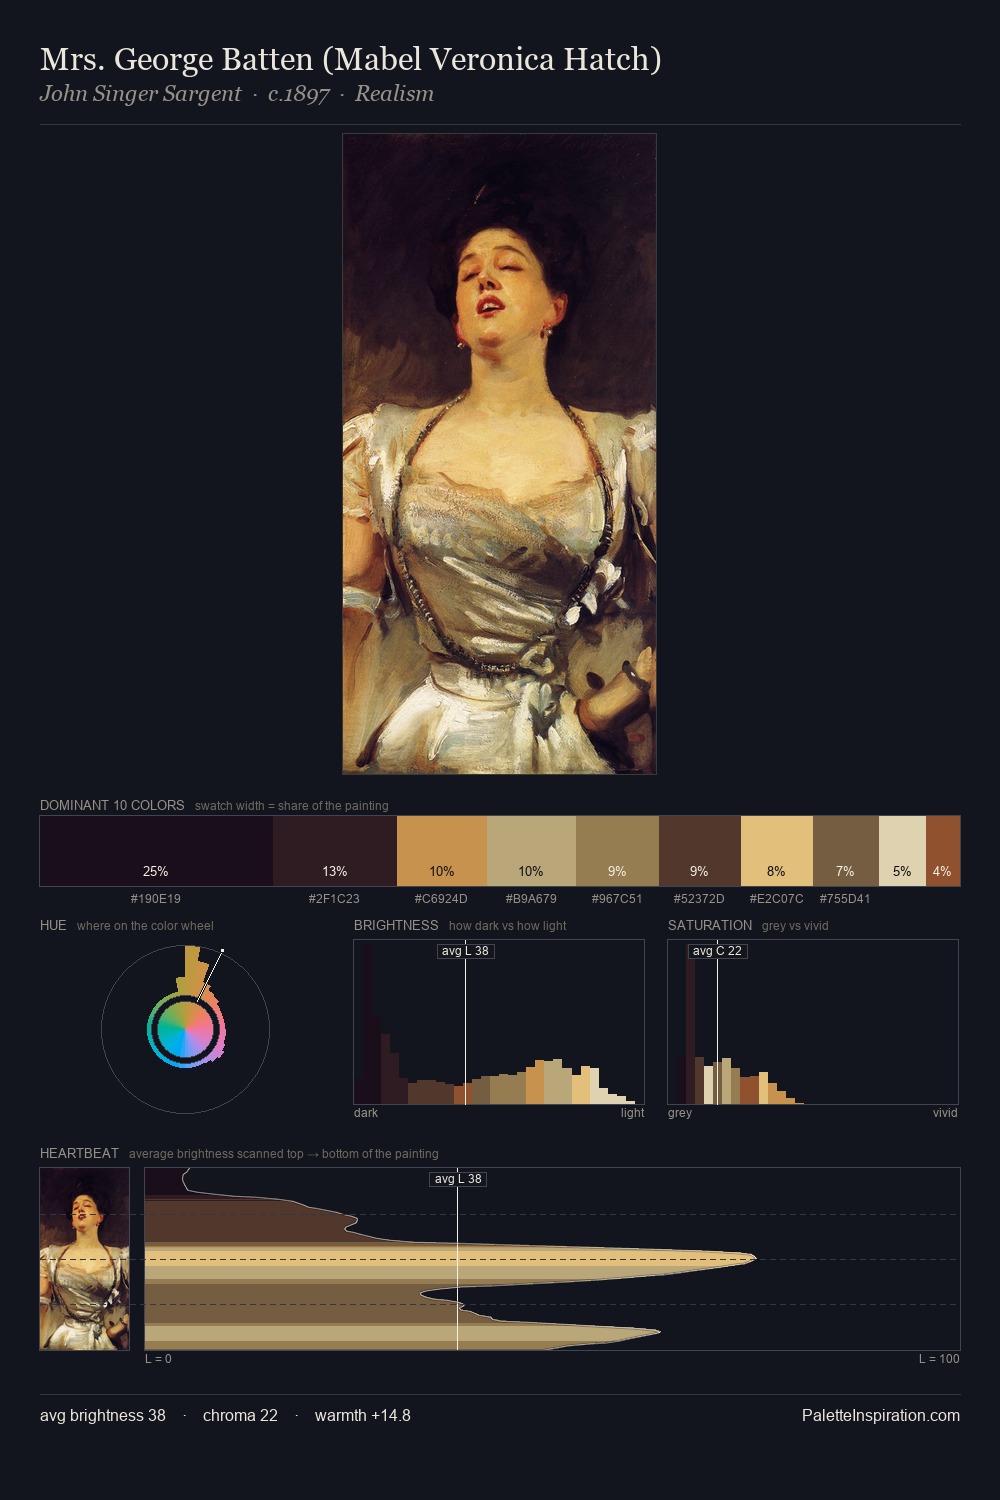
Task: Click the 5% cream swatch
Action: (902, 851)
